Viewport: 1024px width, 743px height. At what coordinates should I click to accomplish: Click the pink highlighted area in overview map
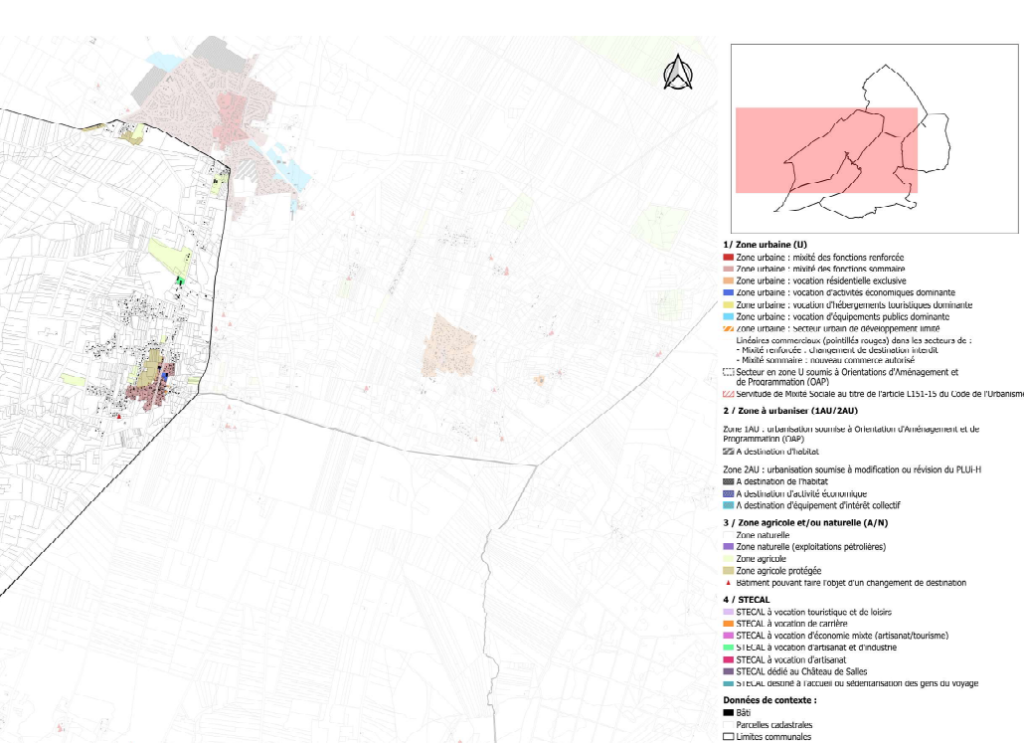pyautogui.click(x=826, y=150)
